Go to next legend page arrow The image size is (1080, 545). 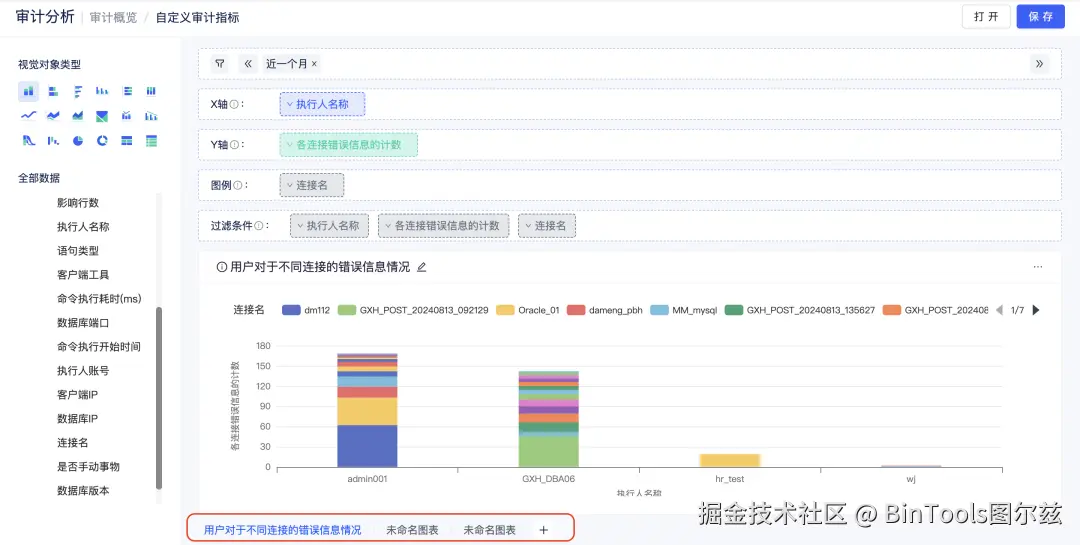(x=1035, y=310)
